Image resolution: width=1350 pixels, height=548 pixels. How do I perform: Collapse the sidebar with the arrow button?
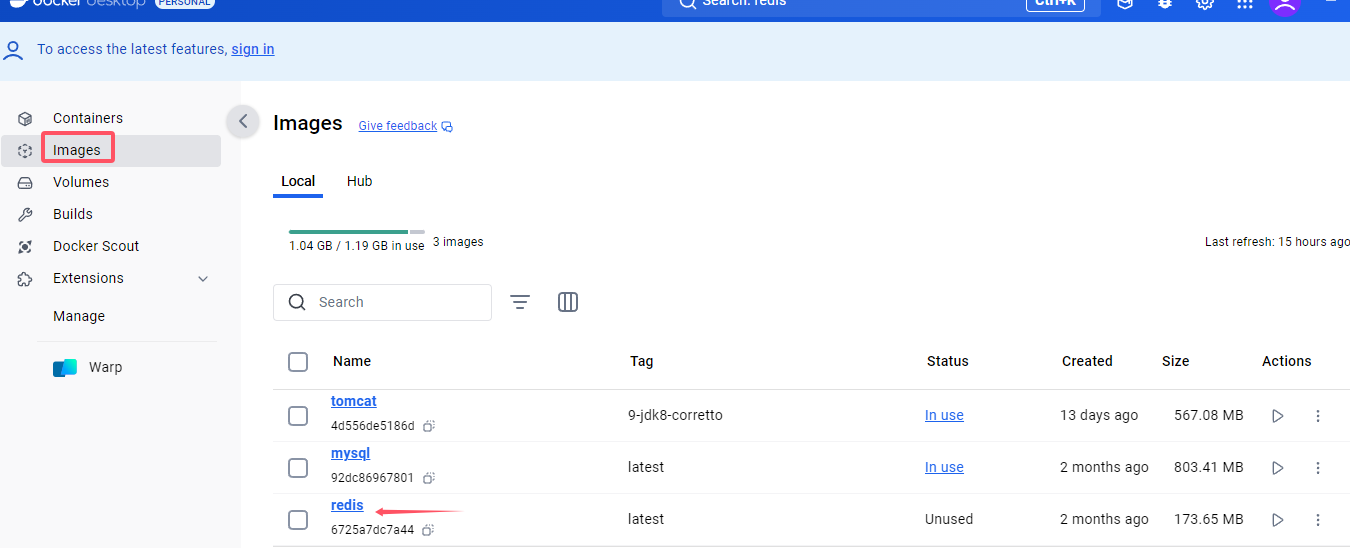click(243, 121)
